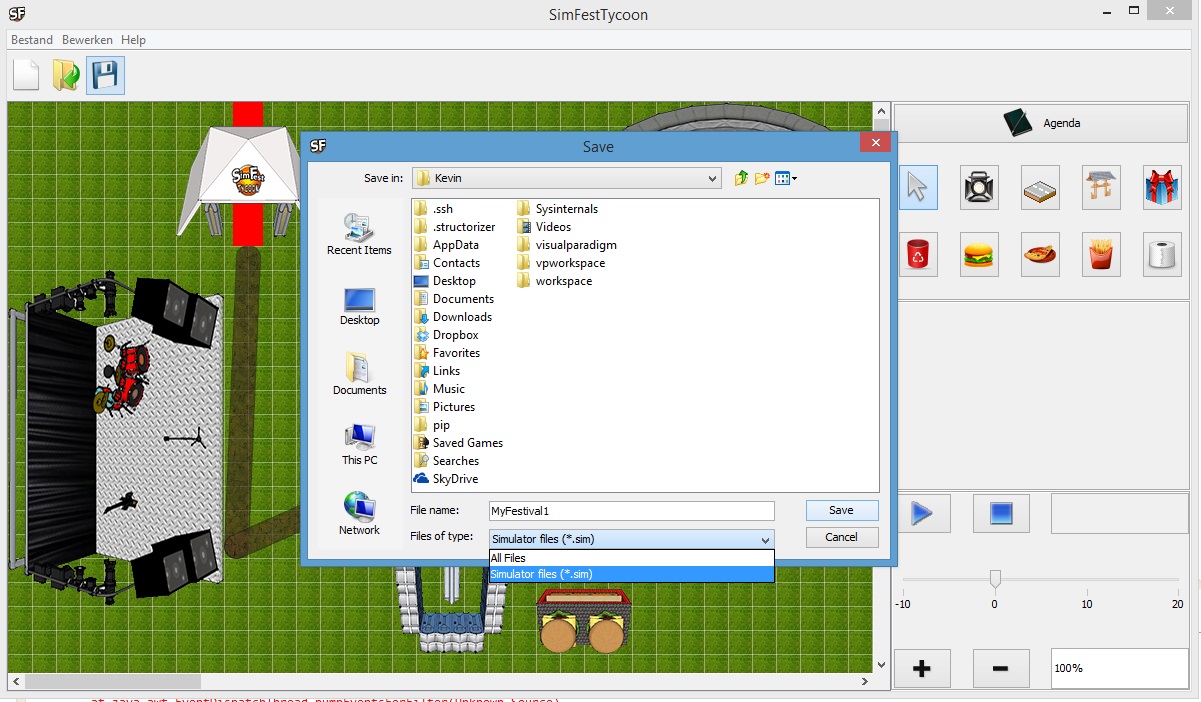Screen dimensions: 1201x702
Task: Pick the french fries stand tool
Action: pyautogui.click(x=1101, y=255)
